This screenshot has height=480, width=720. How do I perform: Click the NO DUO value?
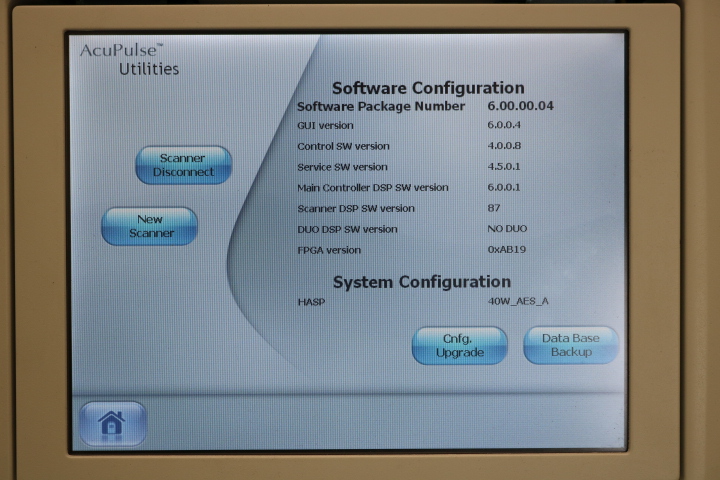pyautogui.click(x=507, y=229)
